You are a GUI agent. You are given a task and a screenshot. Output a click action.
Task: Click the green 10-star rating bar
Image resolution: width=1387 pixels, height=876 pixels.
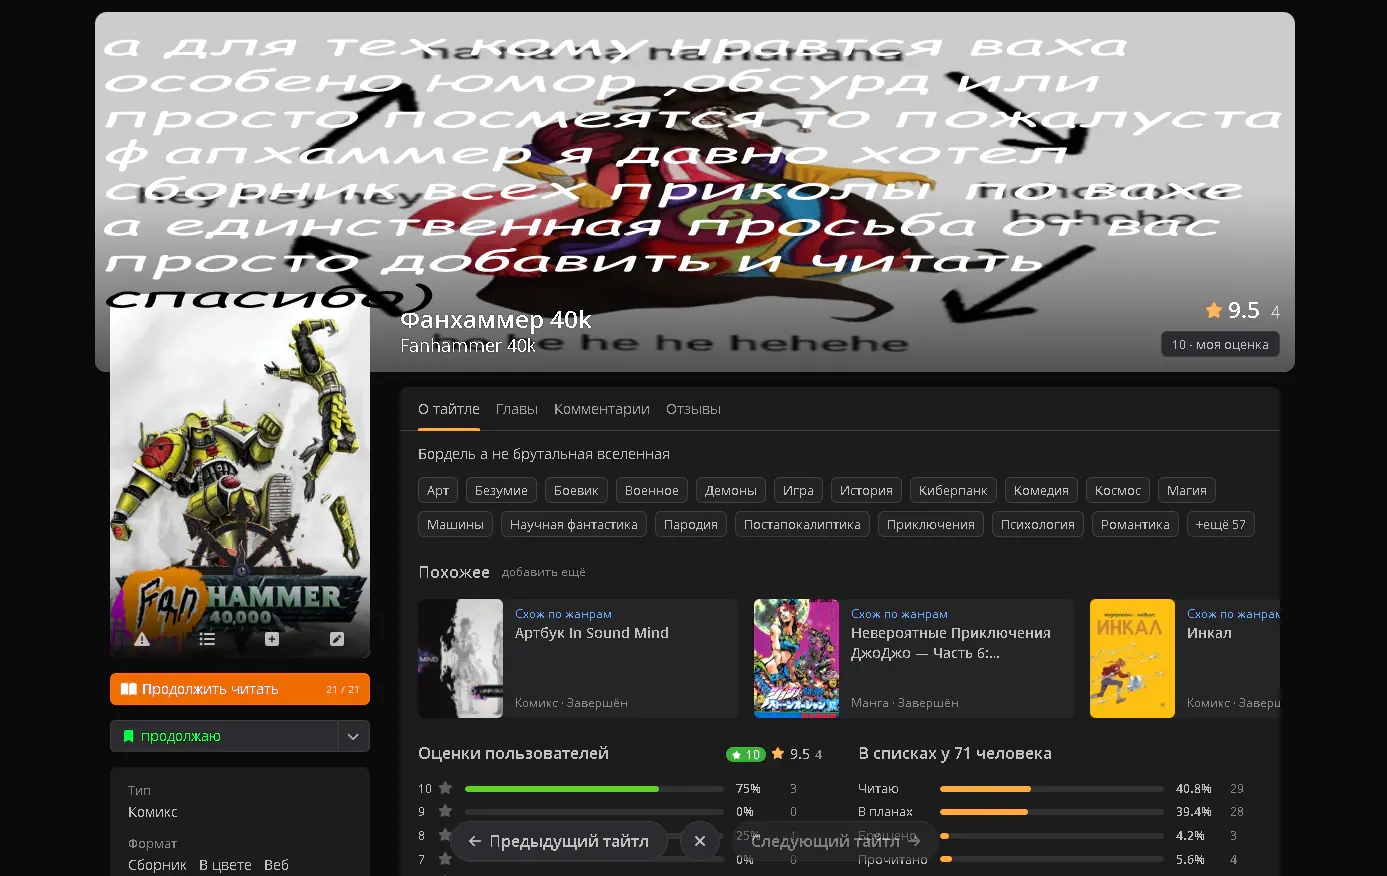click(561, 789)
